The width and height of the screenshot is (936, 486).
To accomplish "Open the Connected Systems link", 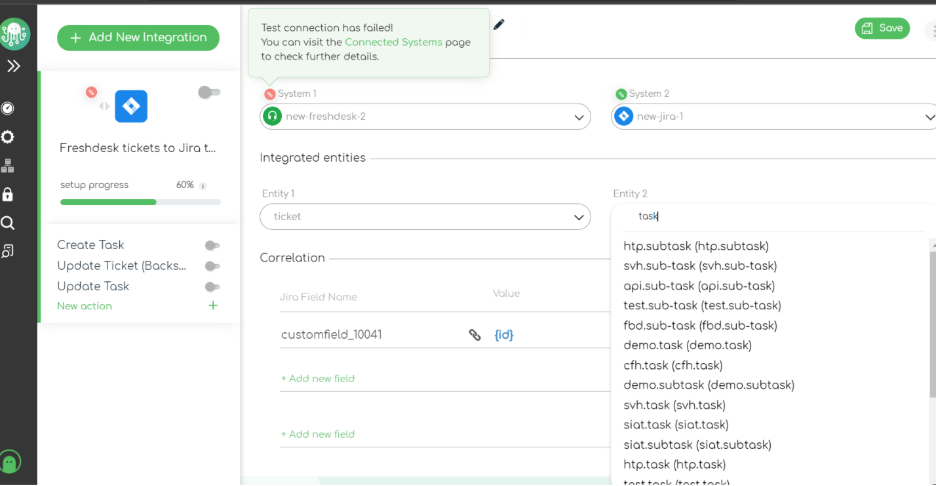I will point(393,42).
